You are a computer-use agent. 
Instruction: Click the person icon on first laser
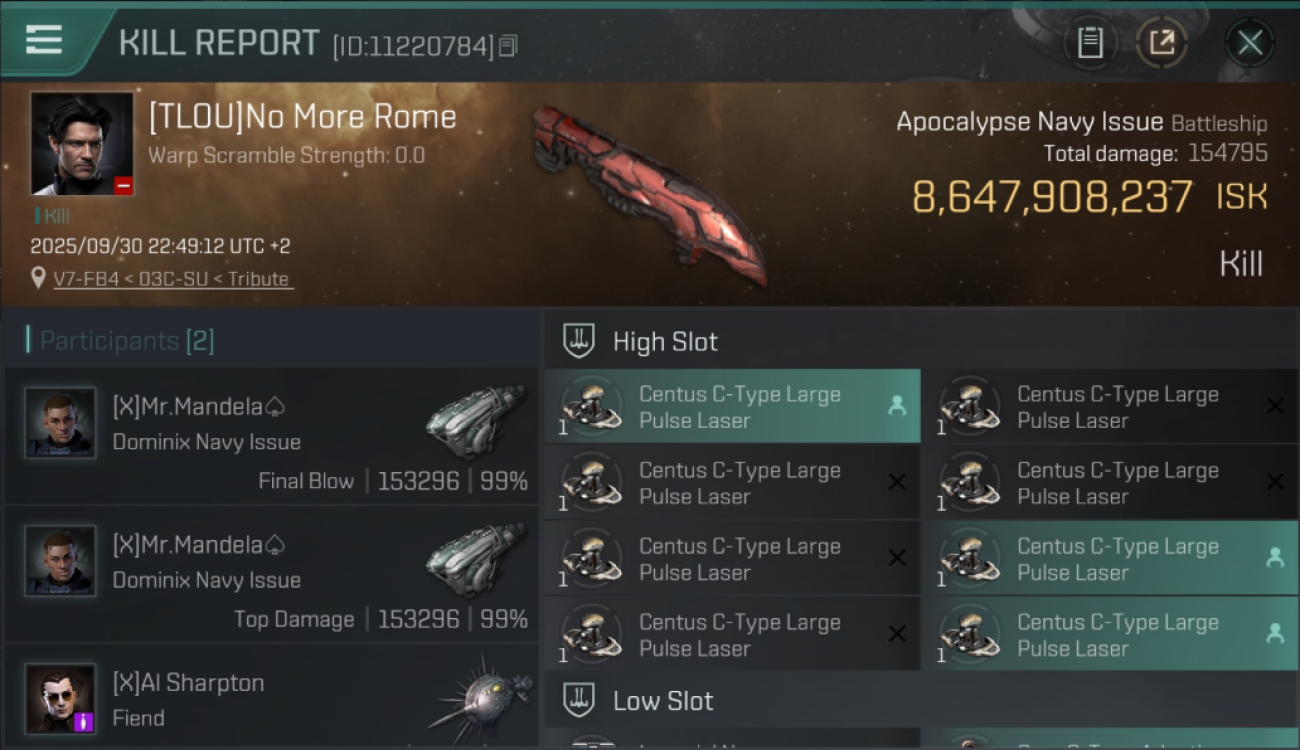[x=896, y=406]
